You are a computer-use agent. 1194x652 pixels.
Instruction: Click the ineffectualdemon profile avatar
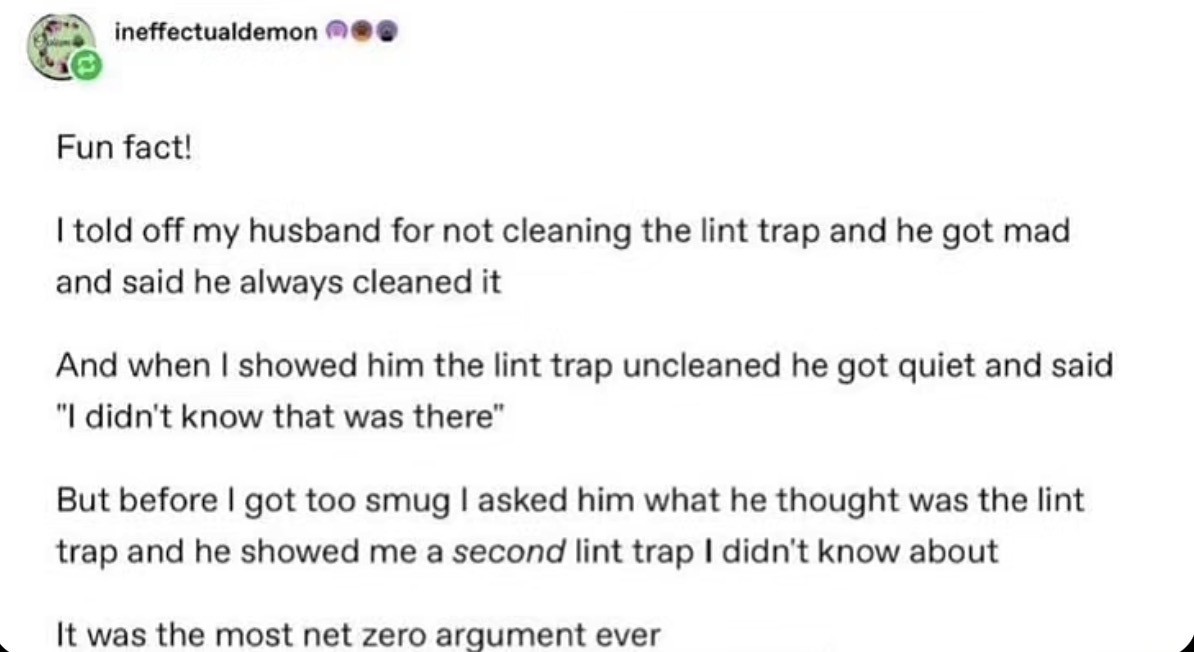click(61, 46)
